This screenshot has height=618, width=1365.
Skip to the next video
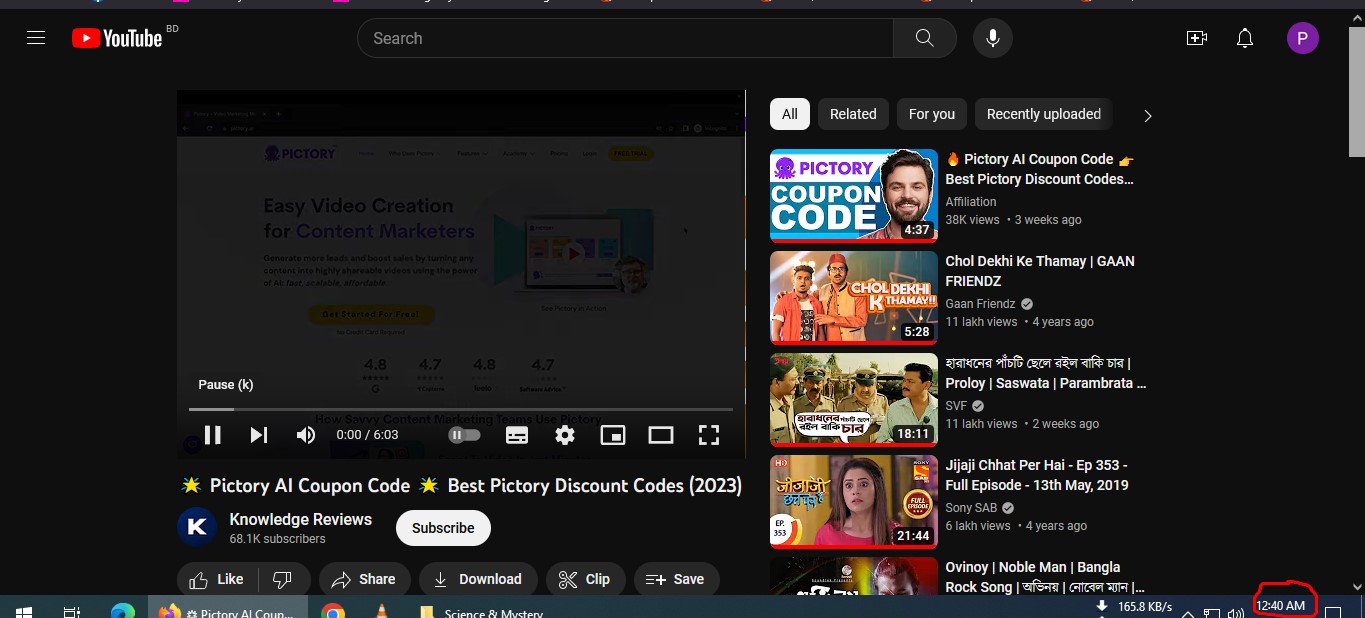(x=259, y=435)
